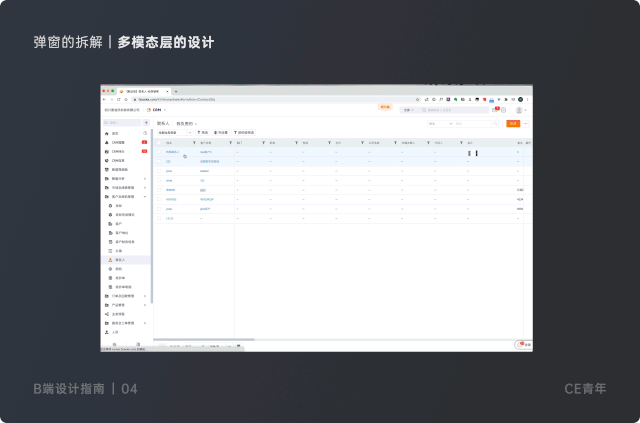
Task: Open first row contact name link
Action: click(173, 152)
